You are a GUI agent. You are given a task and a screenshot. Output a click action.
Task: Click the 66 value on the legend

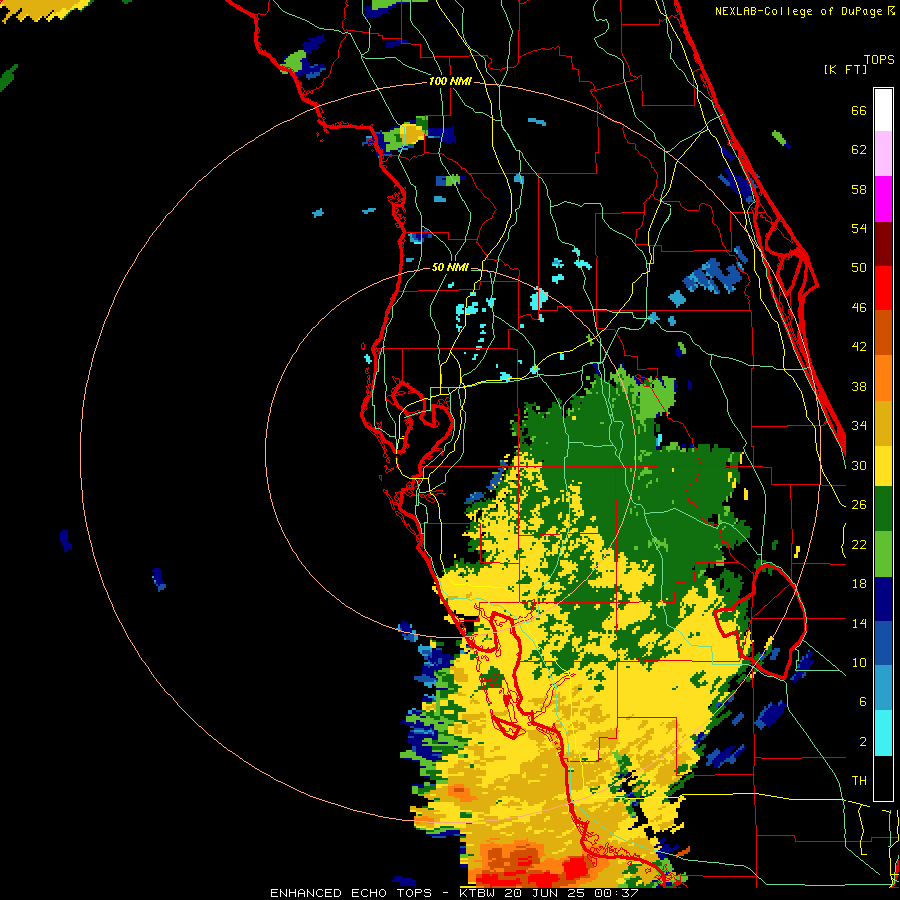point(859,111)
